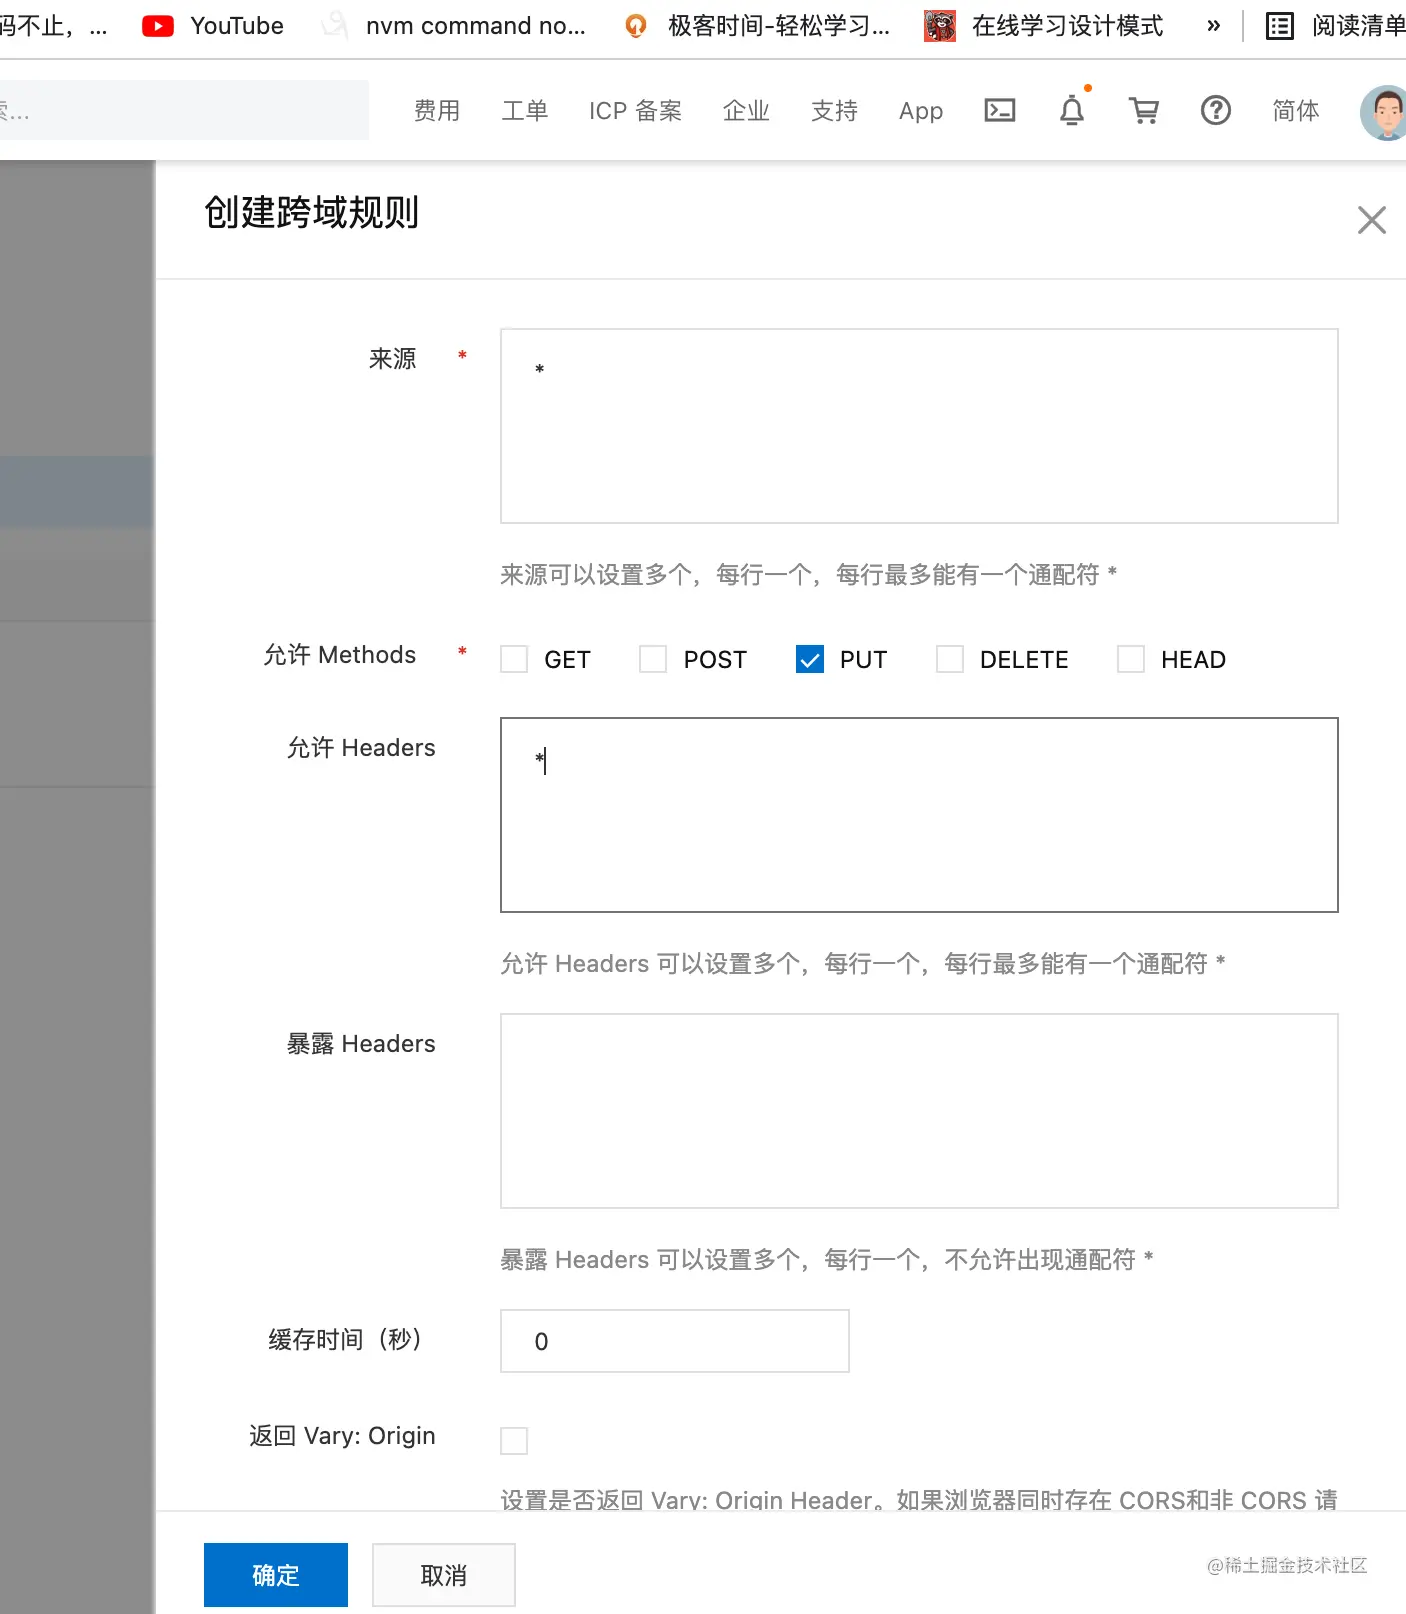
Task: Open the help question mark icon
Action: tap(1216, 110)
